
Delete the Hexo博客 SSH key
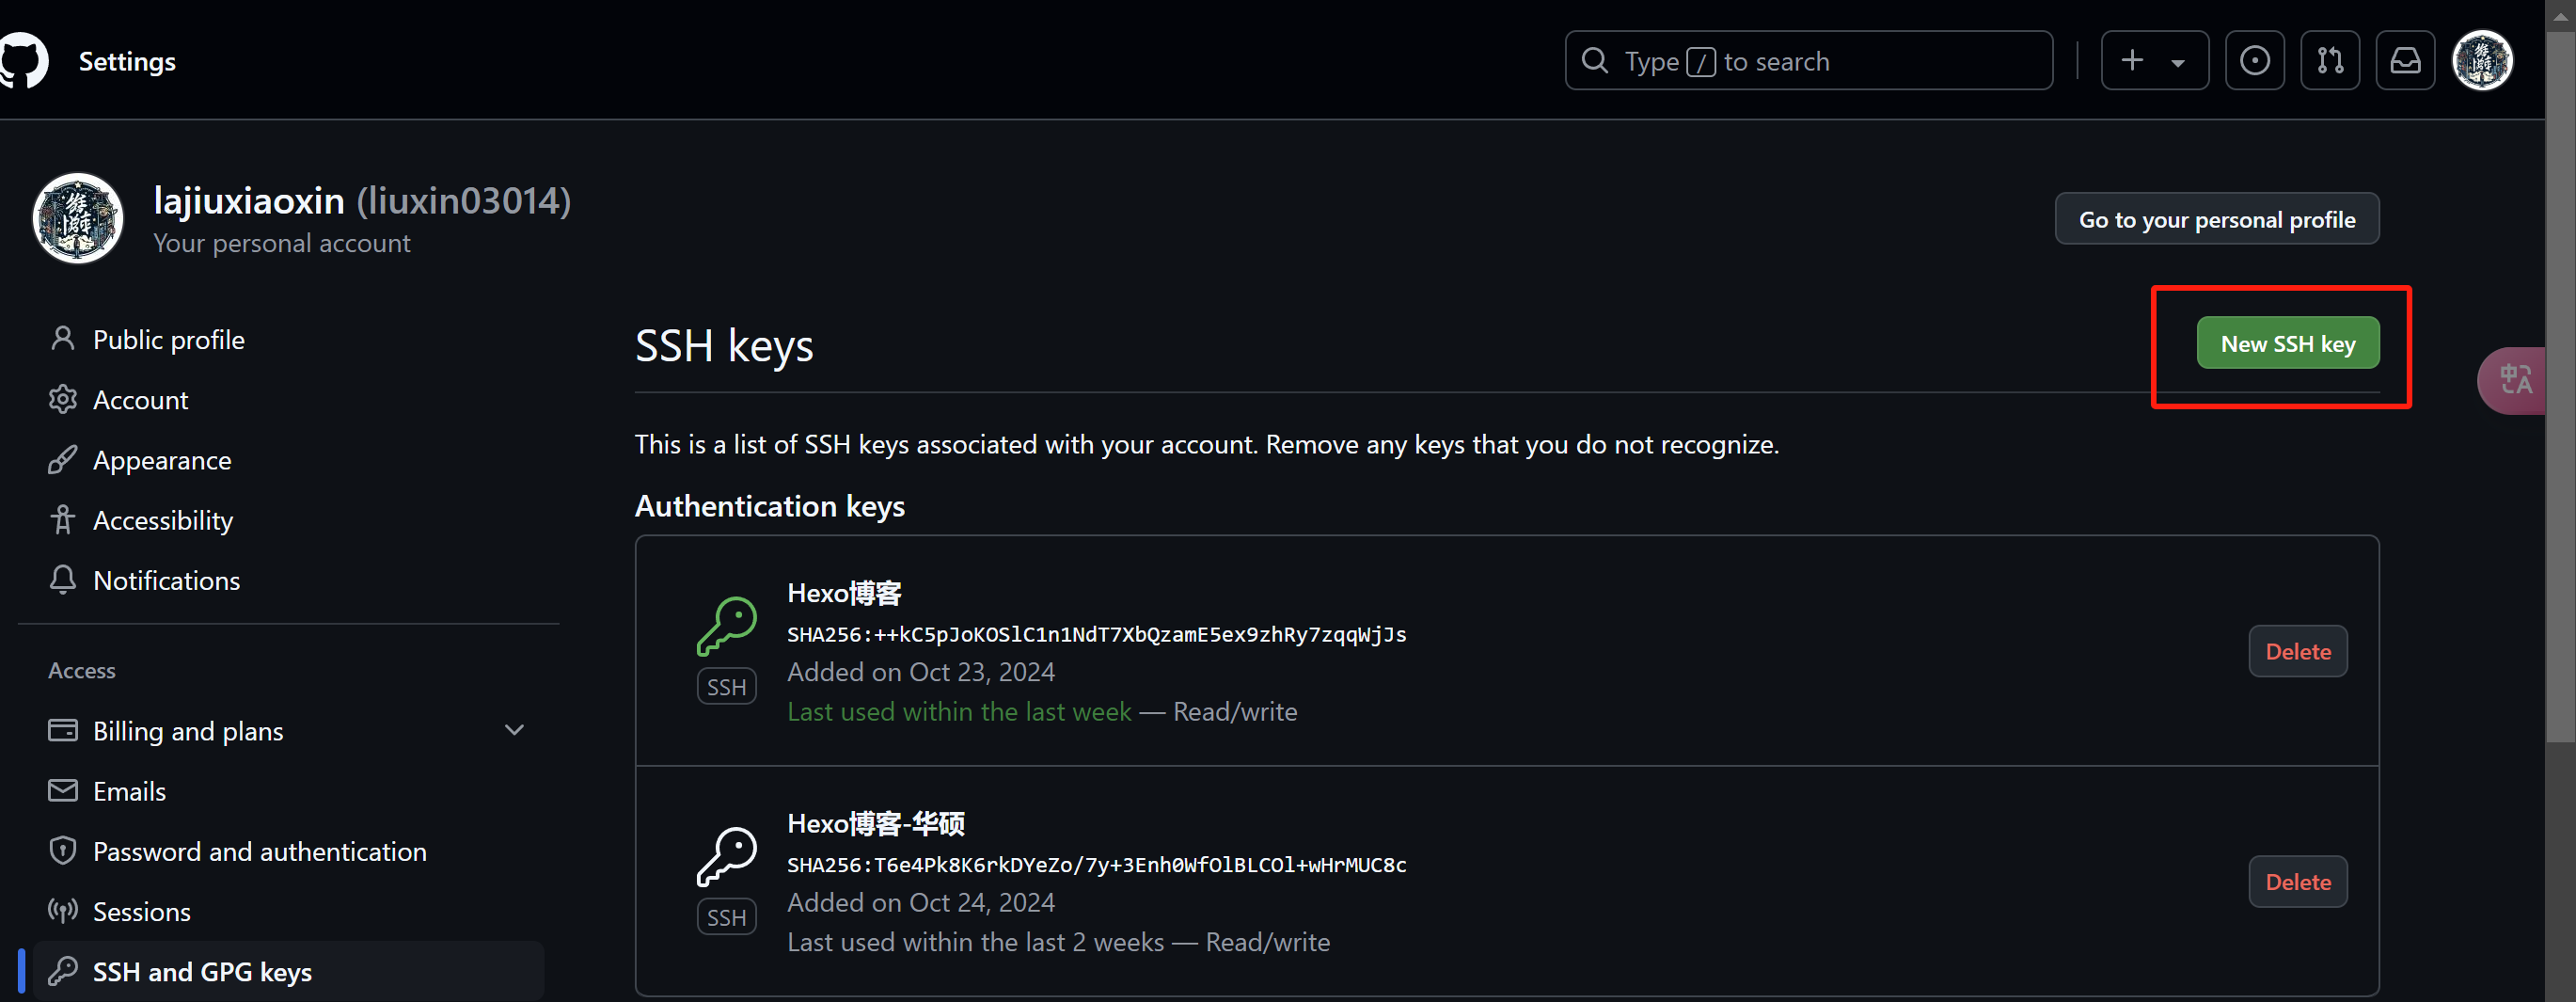click(x=2297, y=652)
